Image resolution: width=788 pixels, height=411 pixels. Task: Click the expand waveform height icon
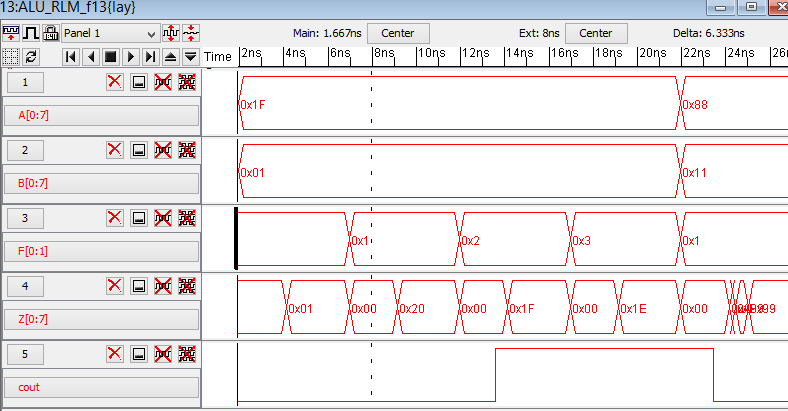pos(171,33)
